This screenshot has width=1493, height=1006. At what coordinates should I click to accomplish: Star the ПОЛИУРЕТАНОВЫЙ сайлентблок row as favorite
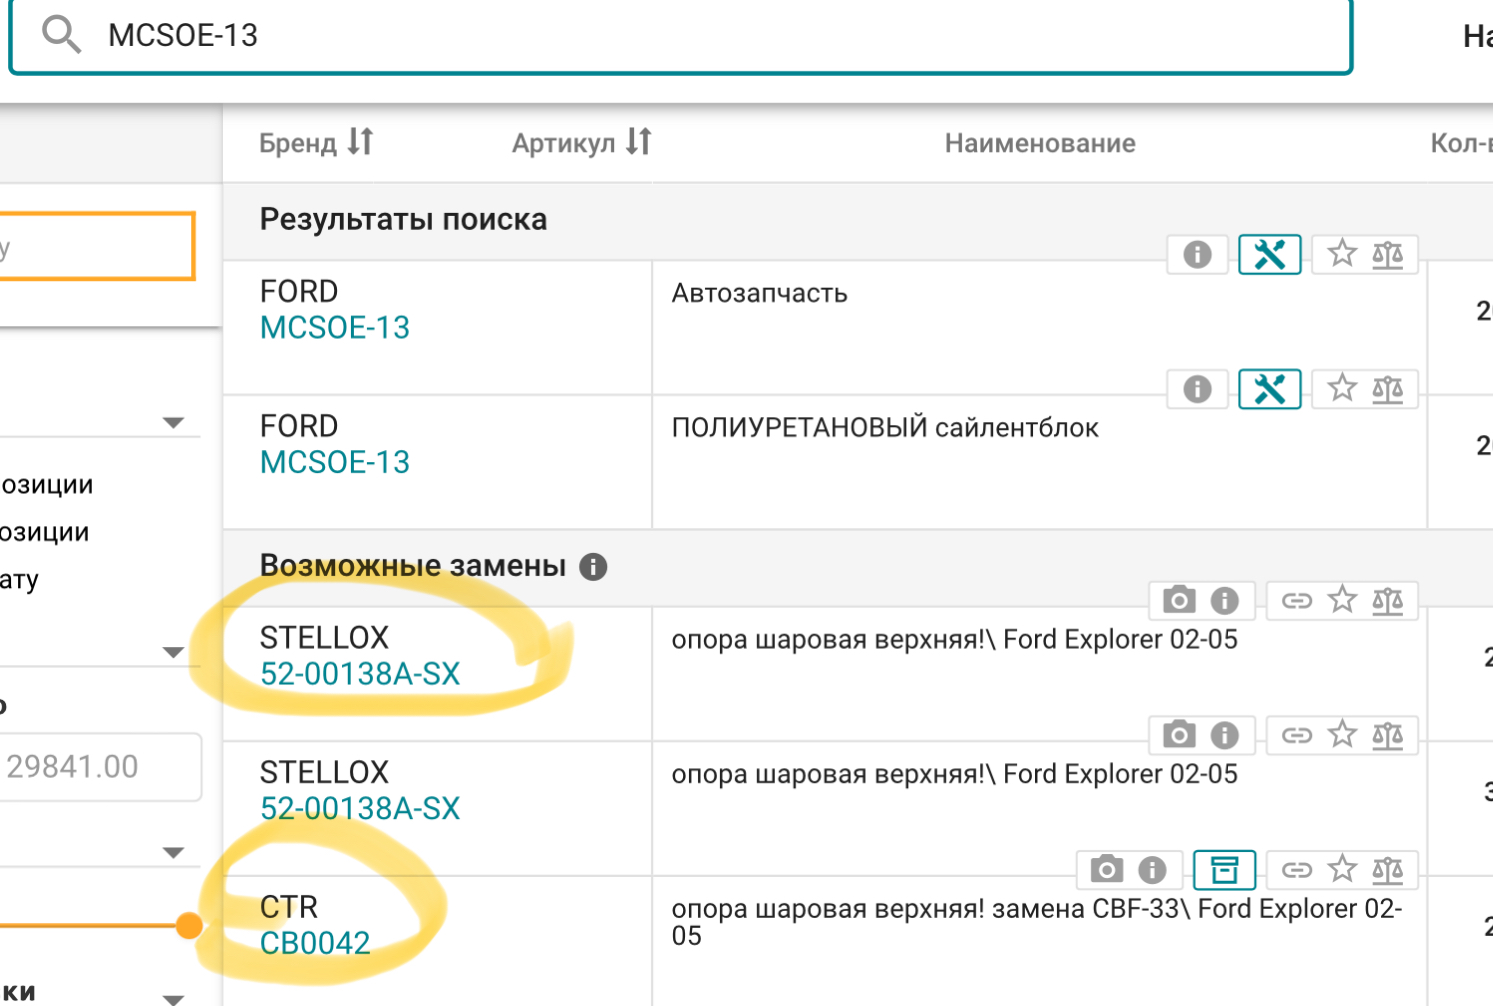[x=1342, y=388]
